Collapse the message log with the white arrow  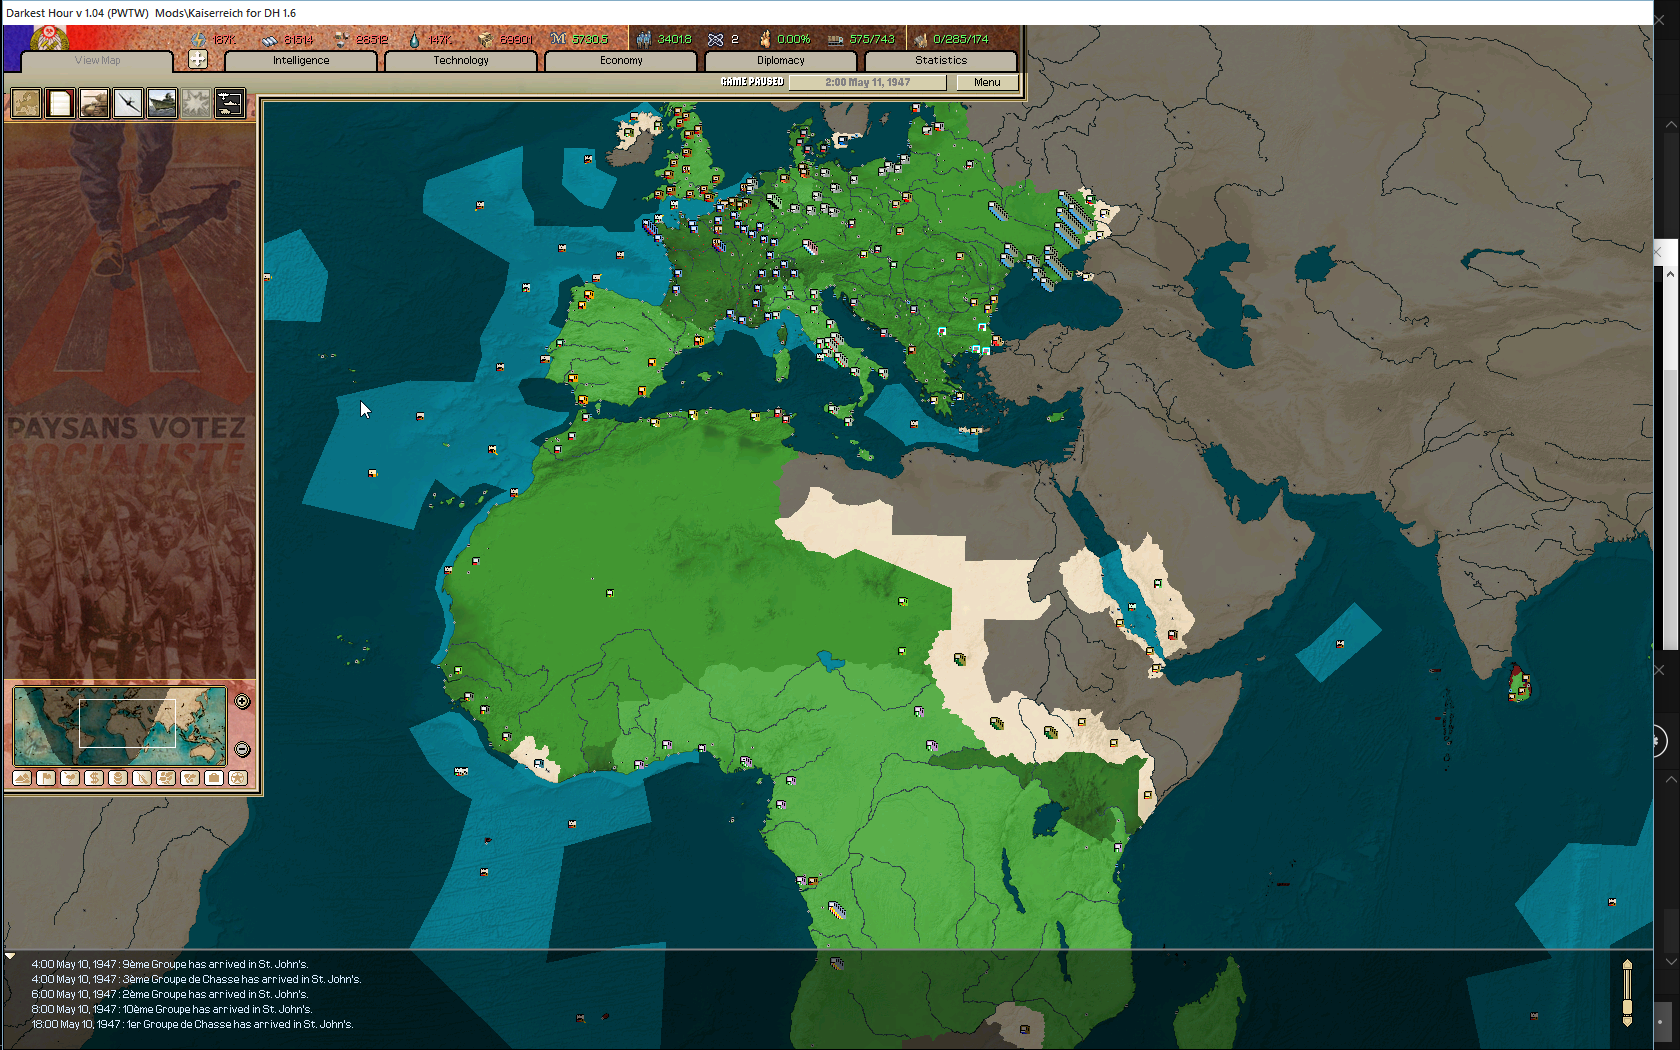pos(10,957)
